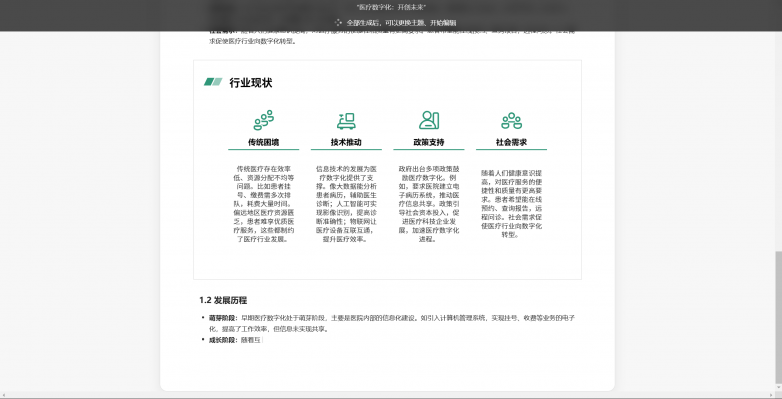Click the vertical scrollbar thumb on right

(x=779, y=318)
